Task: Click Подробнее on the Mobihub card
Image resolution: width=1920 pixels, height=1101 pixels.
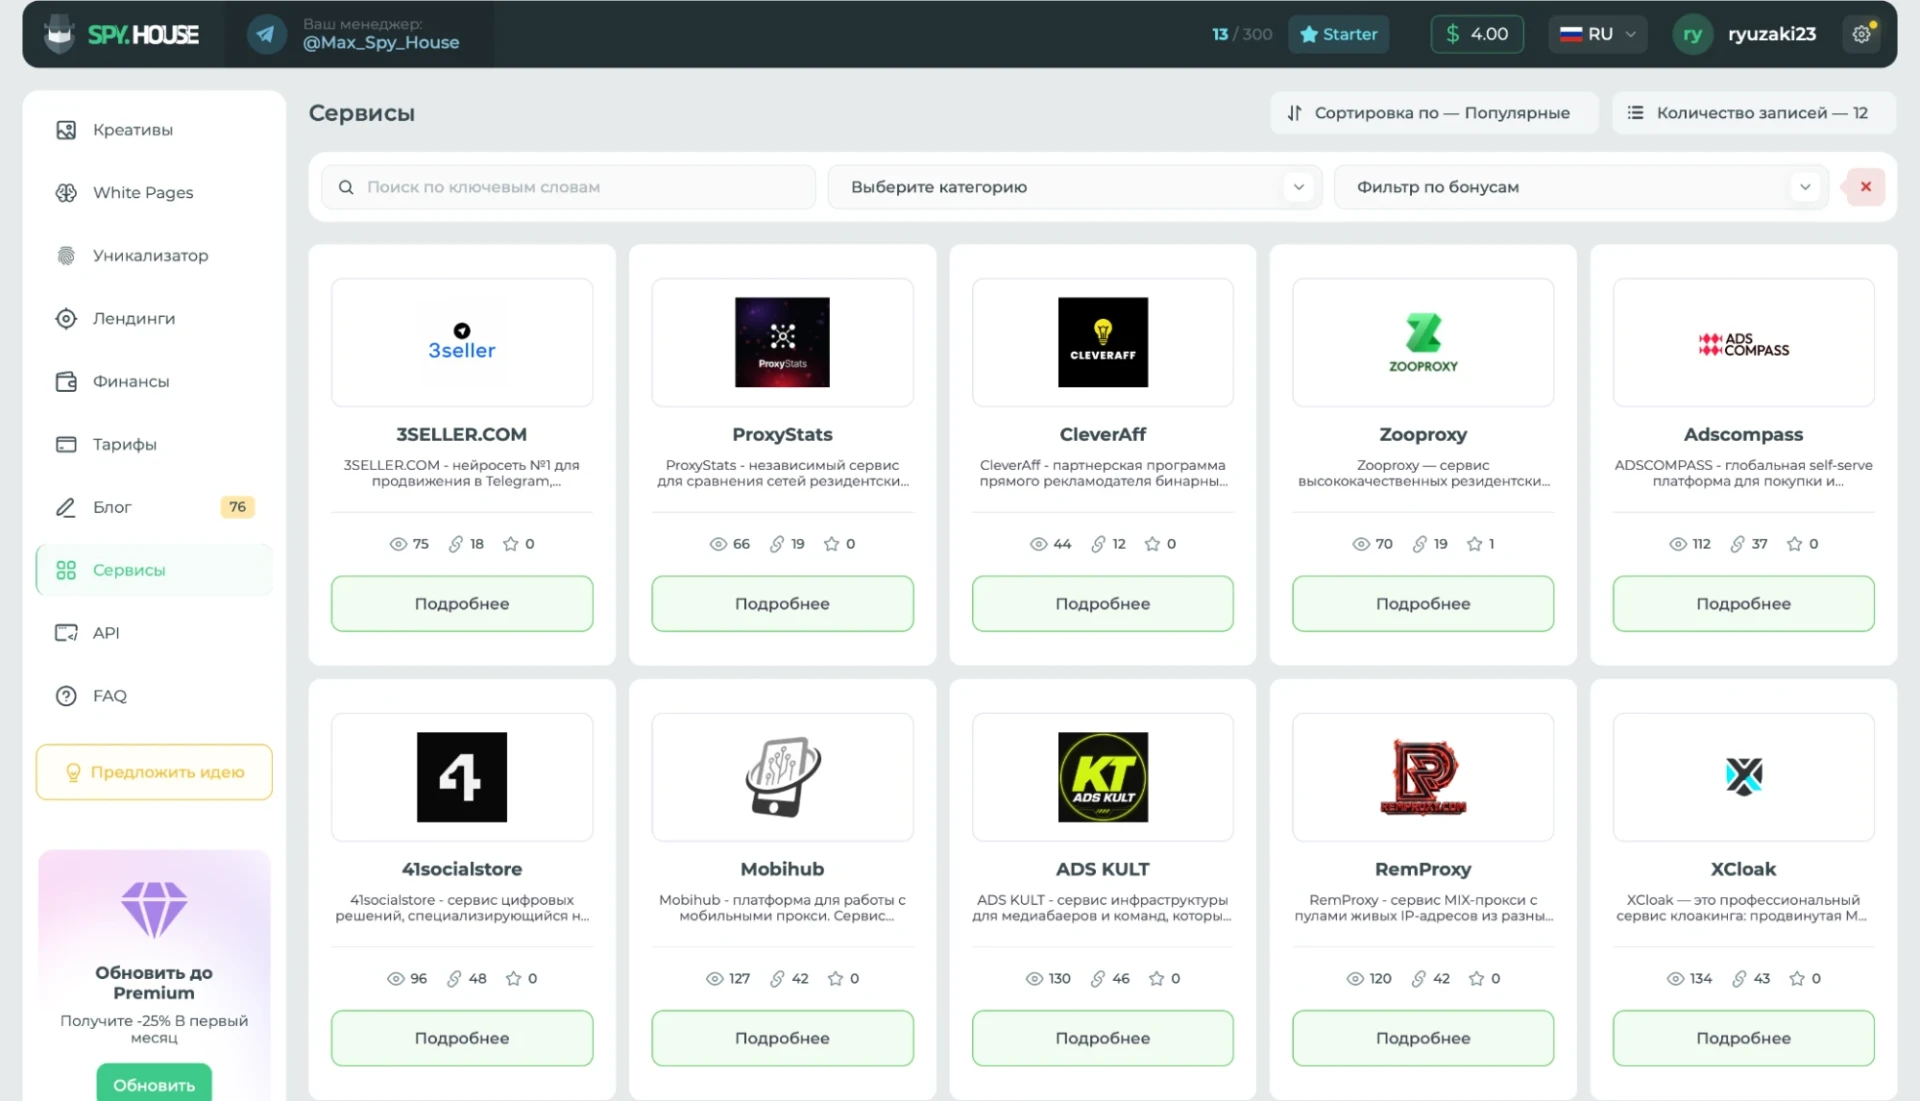Action: coord(782,1039)
